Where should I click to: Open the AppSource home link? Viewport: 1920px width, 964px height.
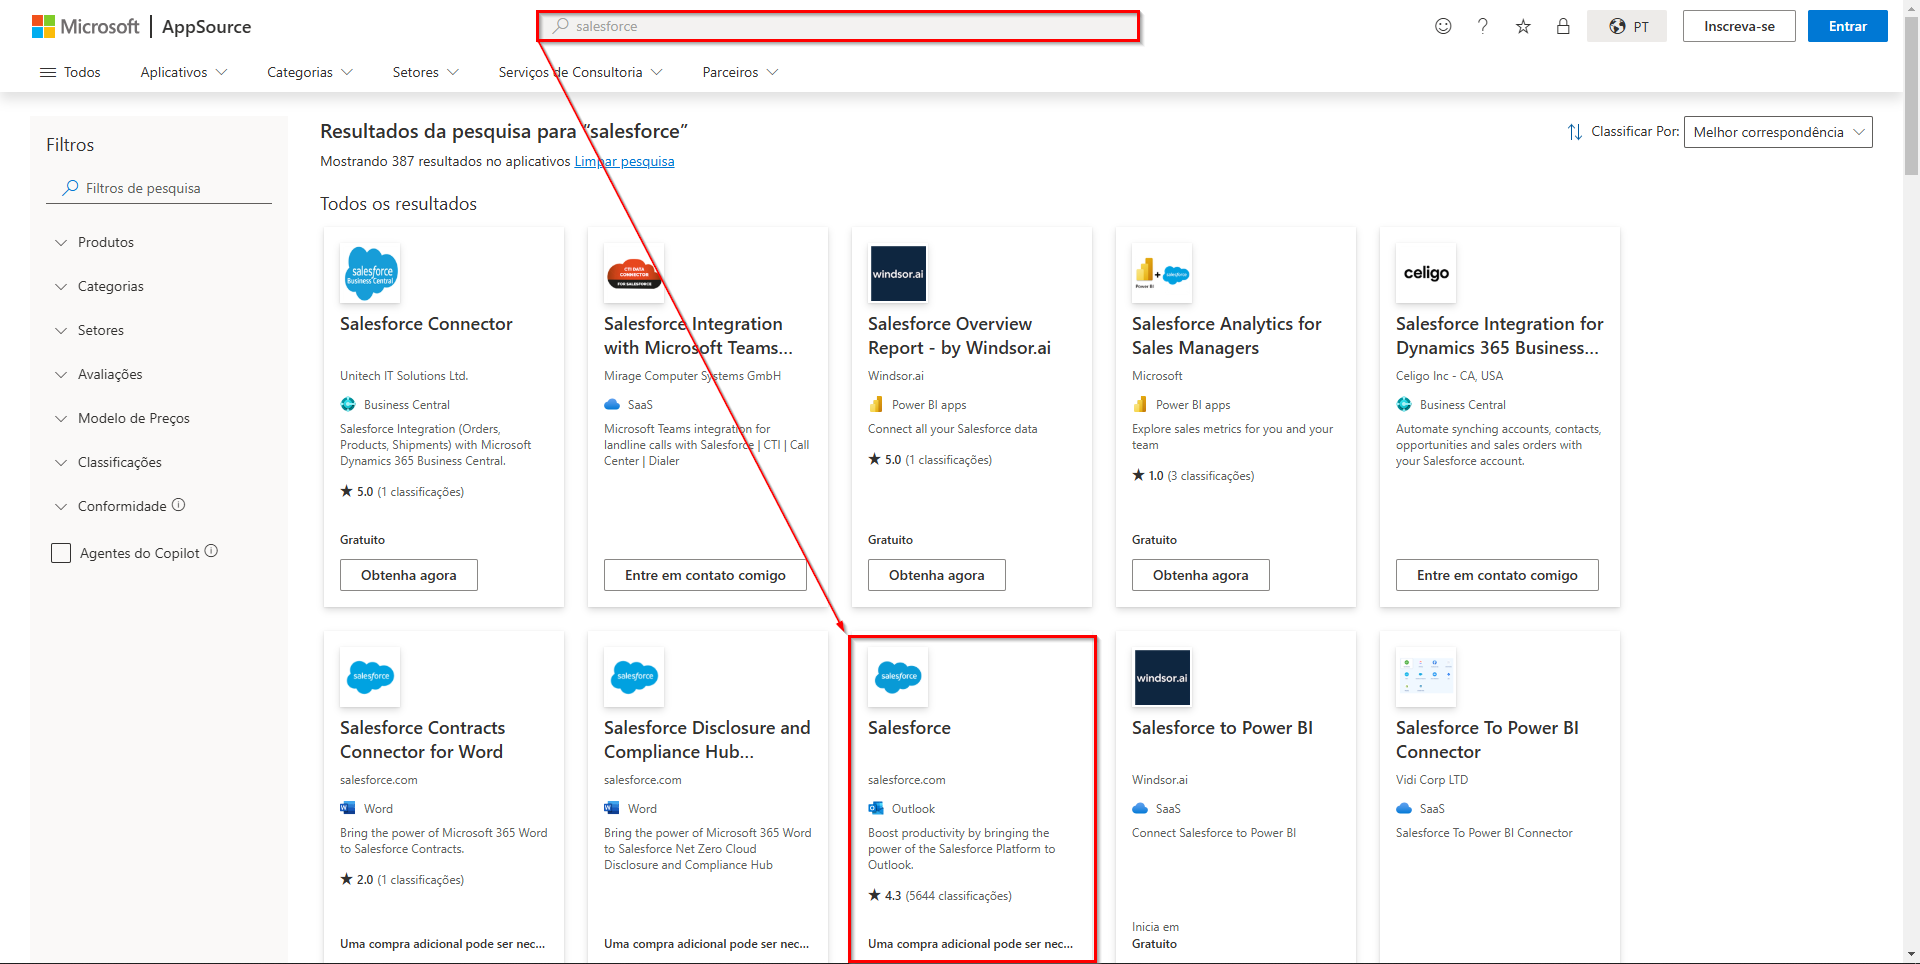[x=206, y=27]
